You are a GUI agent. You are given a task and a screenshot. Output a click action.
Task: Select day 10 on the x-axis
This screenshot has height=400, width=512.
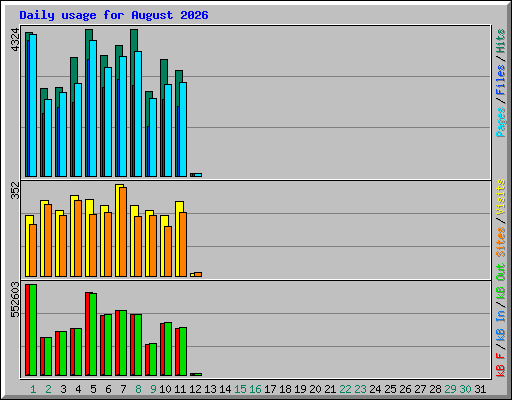tap(165, 389)
